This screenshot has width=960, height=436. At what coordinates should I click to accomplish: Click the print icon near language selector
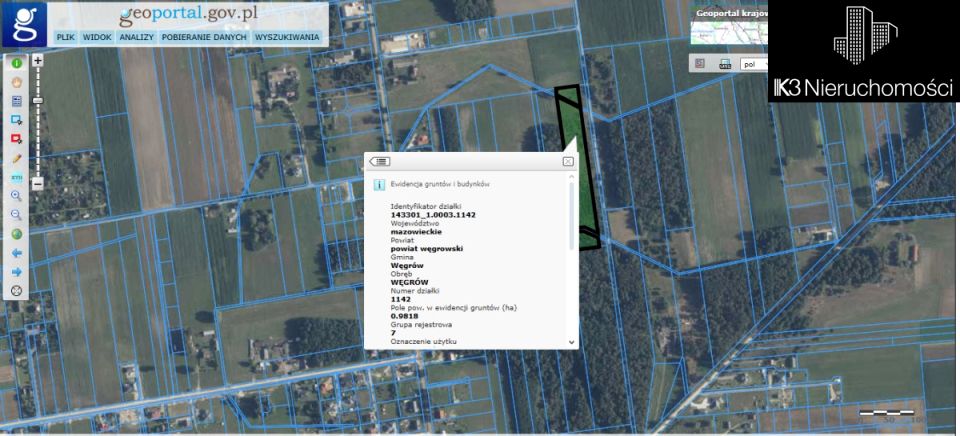pos(723,63)
